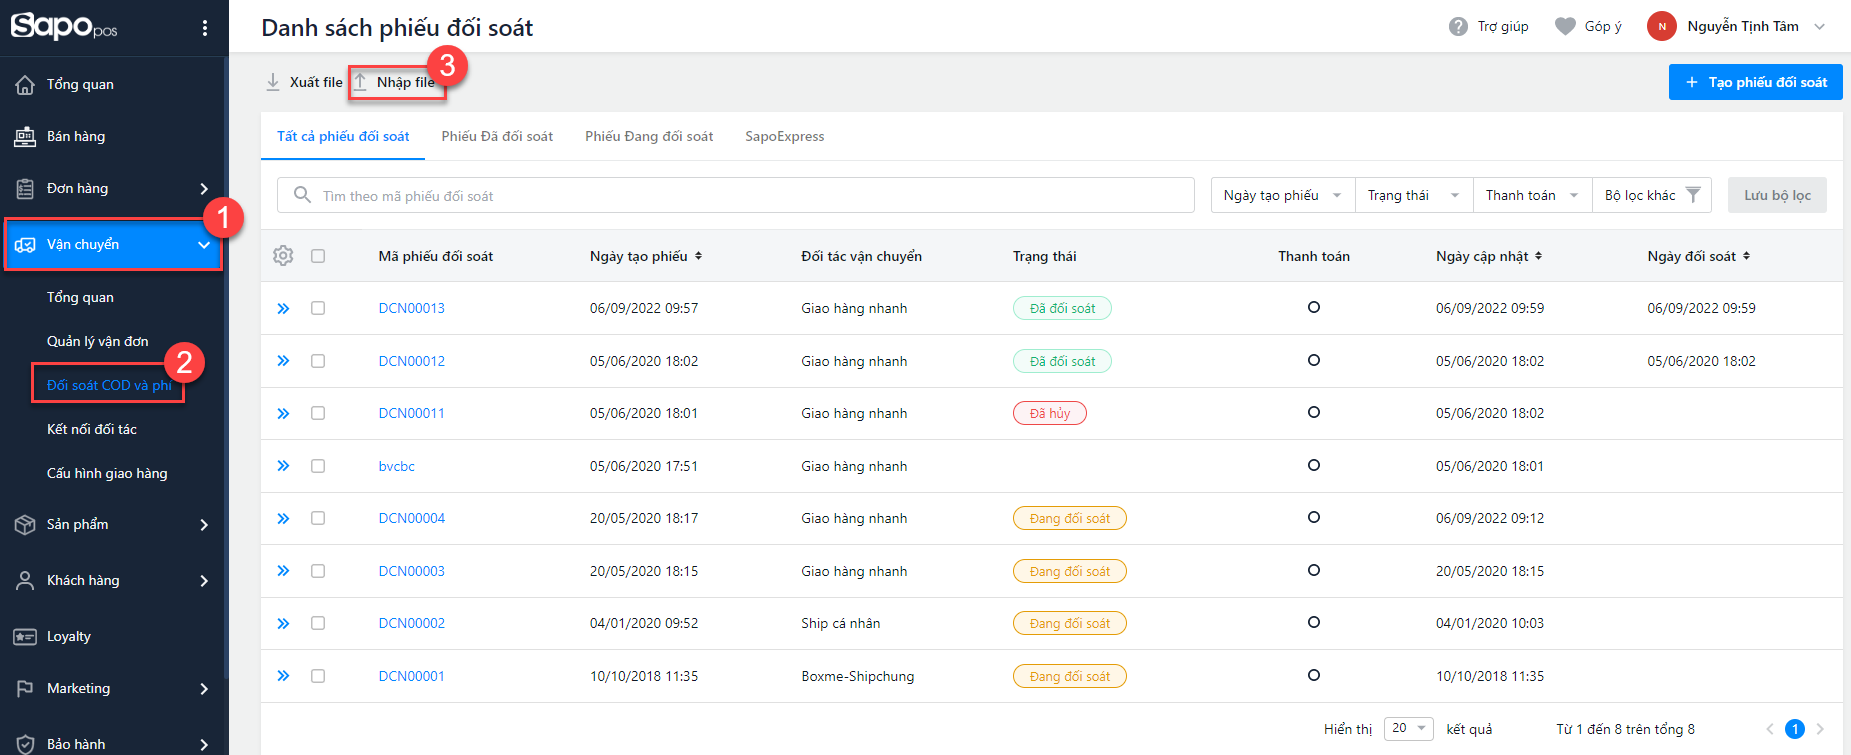
Task: Click Tạo phiếu đối soát button
Action: coord(1755,82)
